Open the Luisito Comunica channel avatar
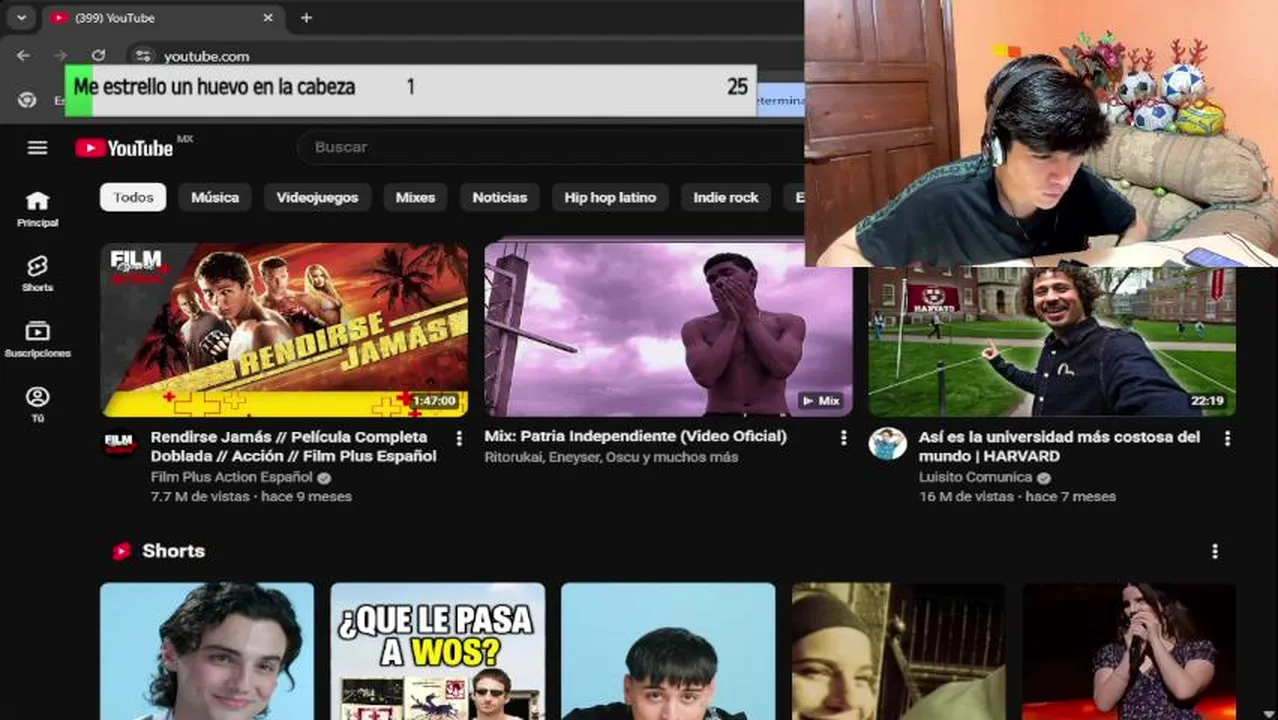This screenshot has height=720, width=1278. tap(887, 443)
